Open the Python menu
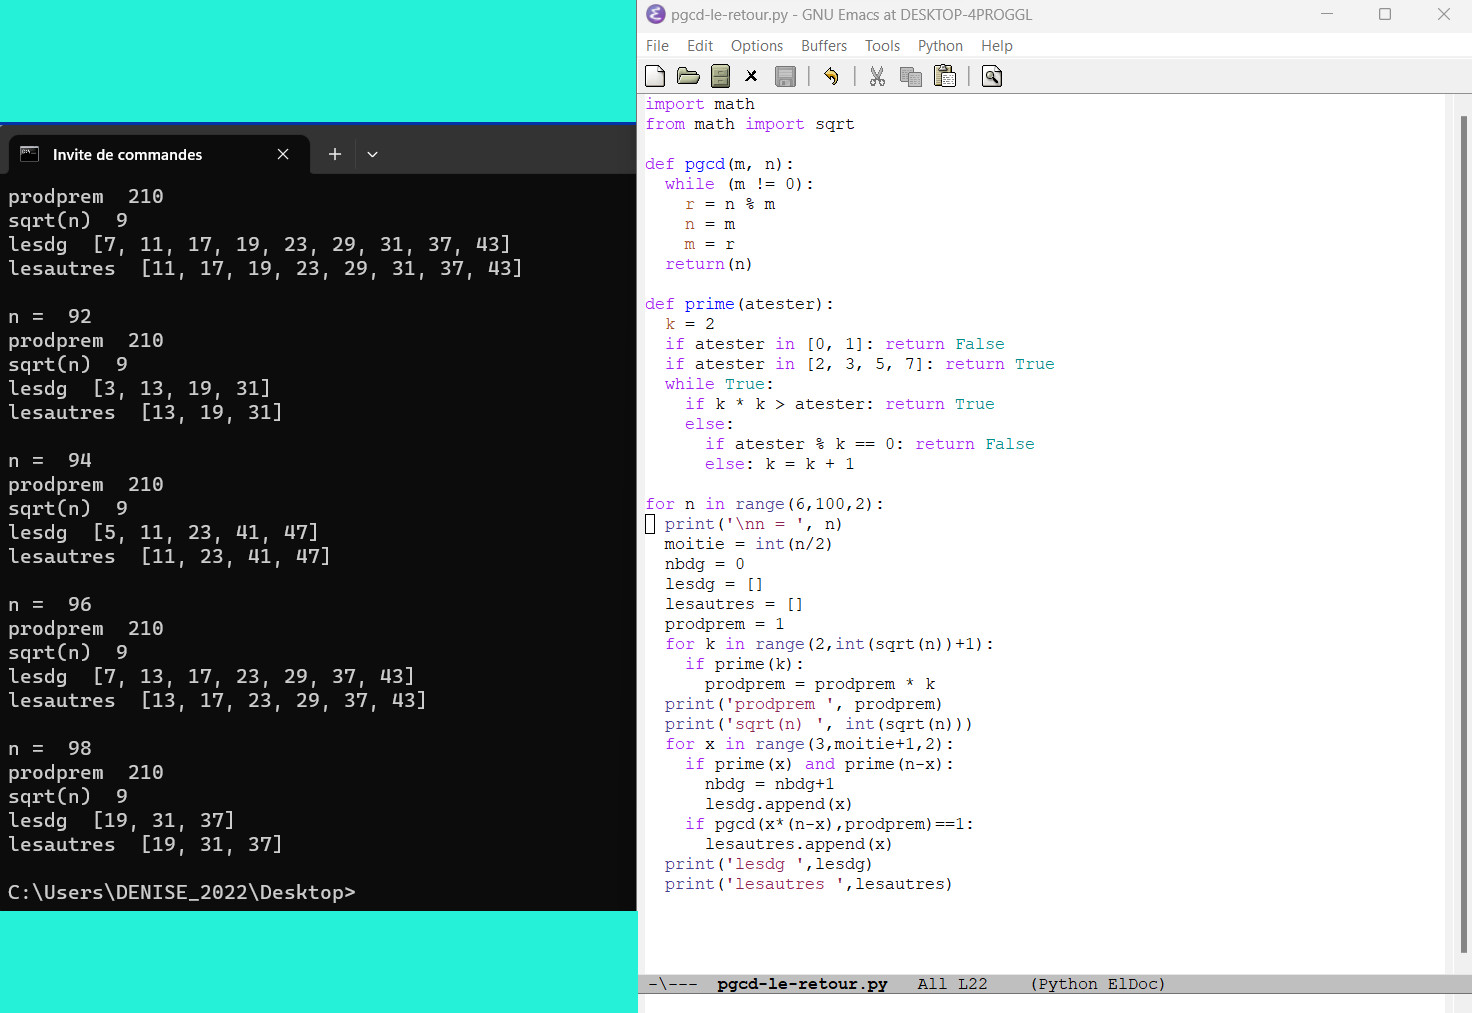The height and width of the screenshot is (1013, 1472). (940, 46)
